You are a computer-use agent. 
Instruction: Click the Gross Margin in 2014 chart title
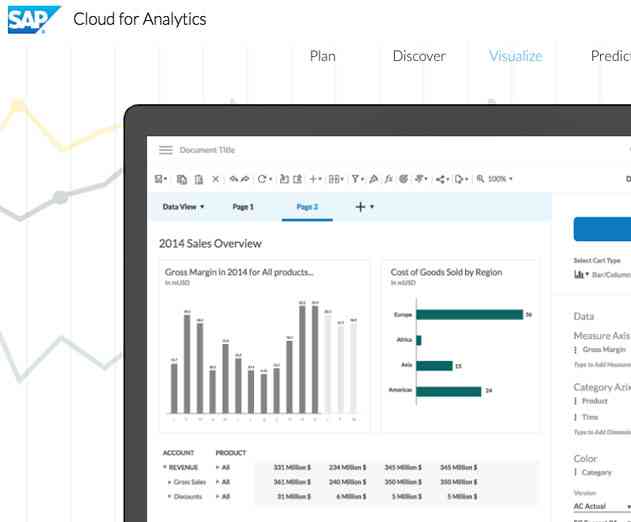tap(239, 272)
